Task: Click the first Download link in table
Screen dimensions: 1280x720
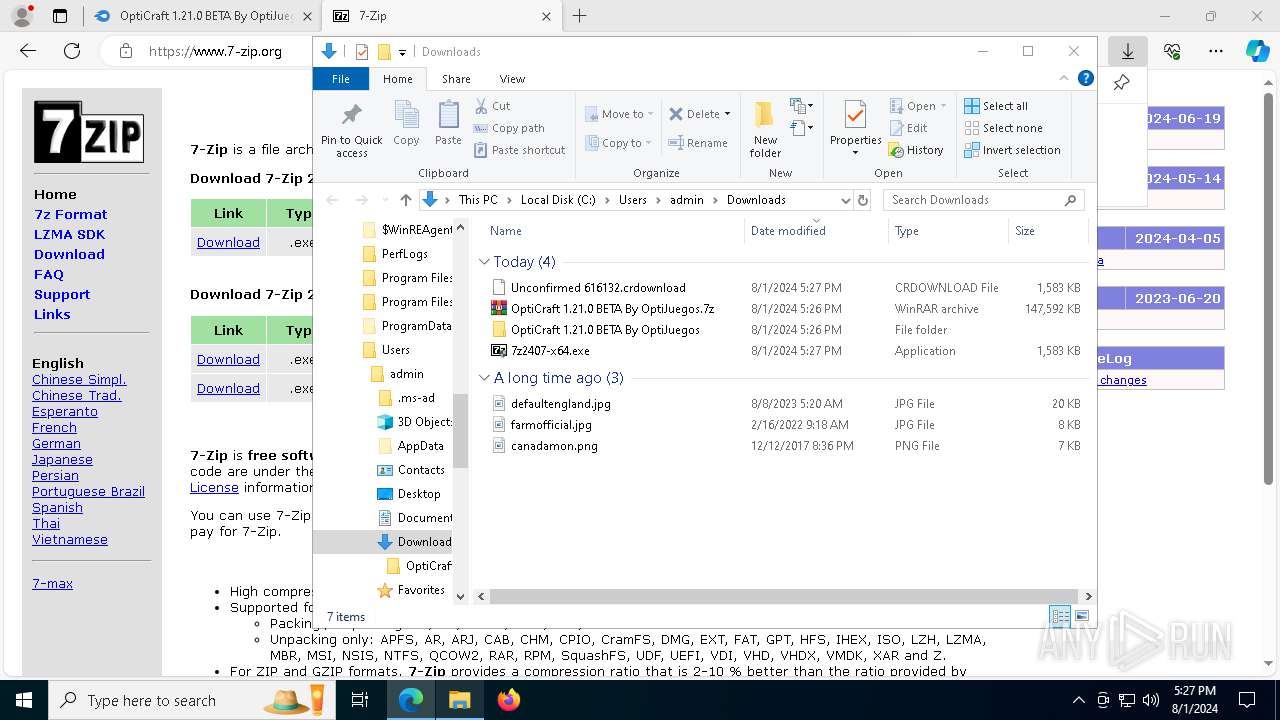Action: [228, 243]
